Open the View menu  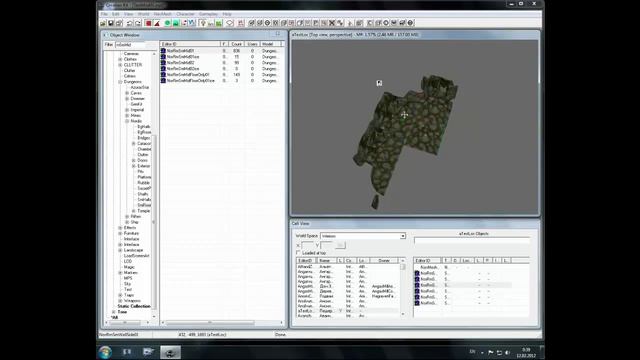click(x=128, y=14)
